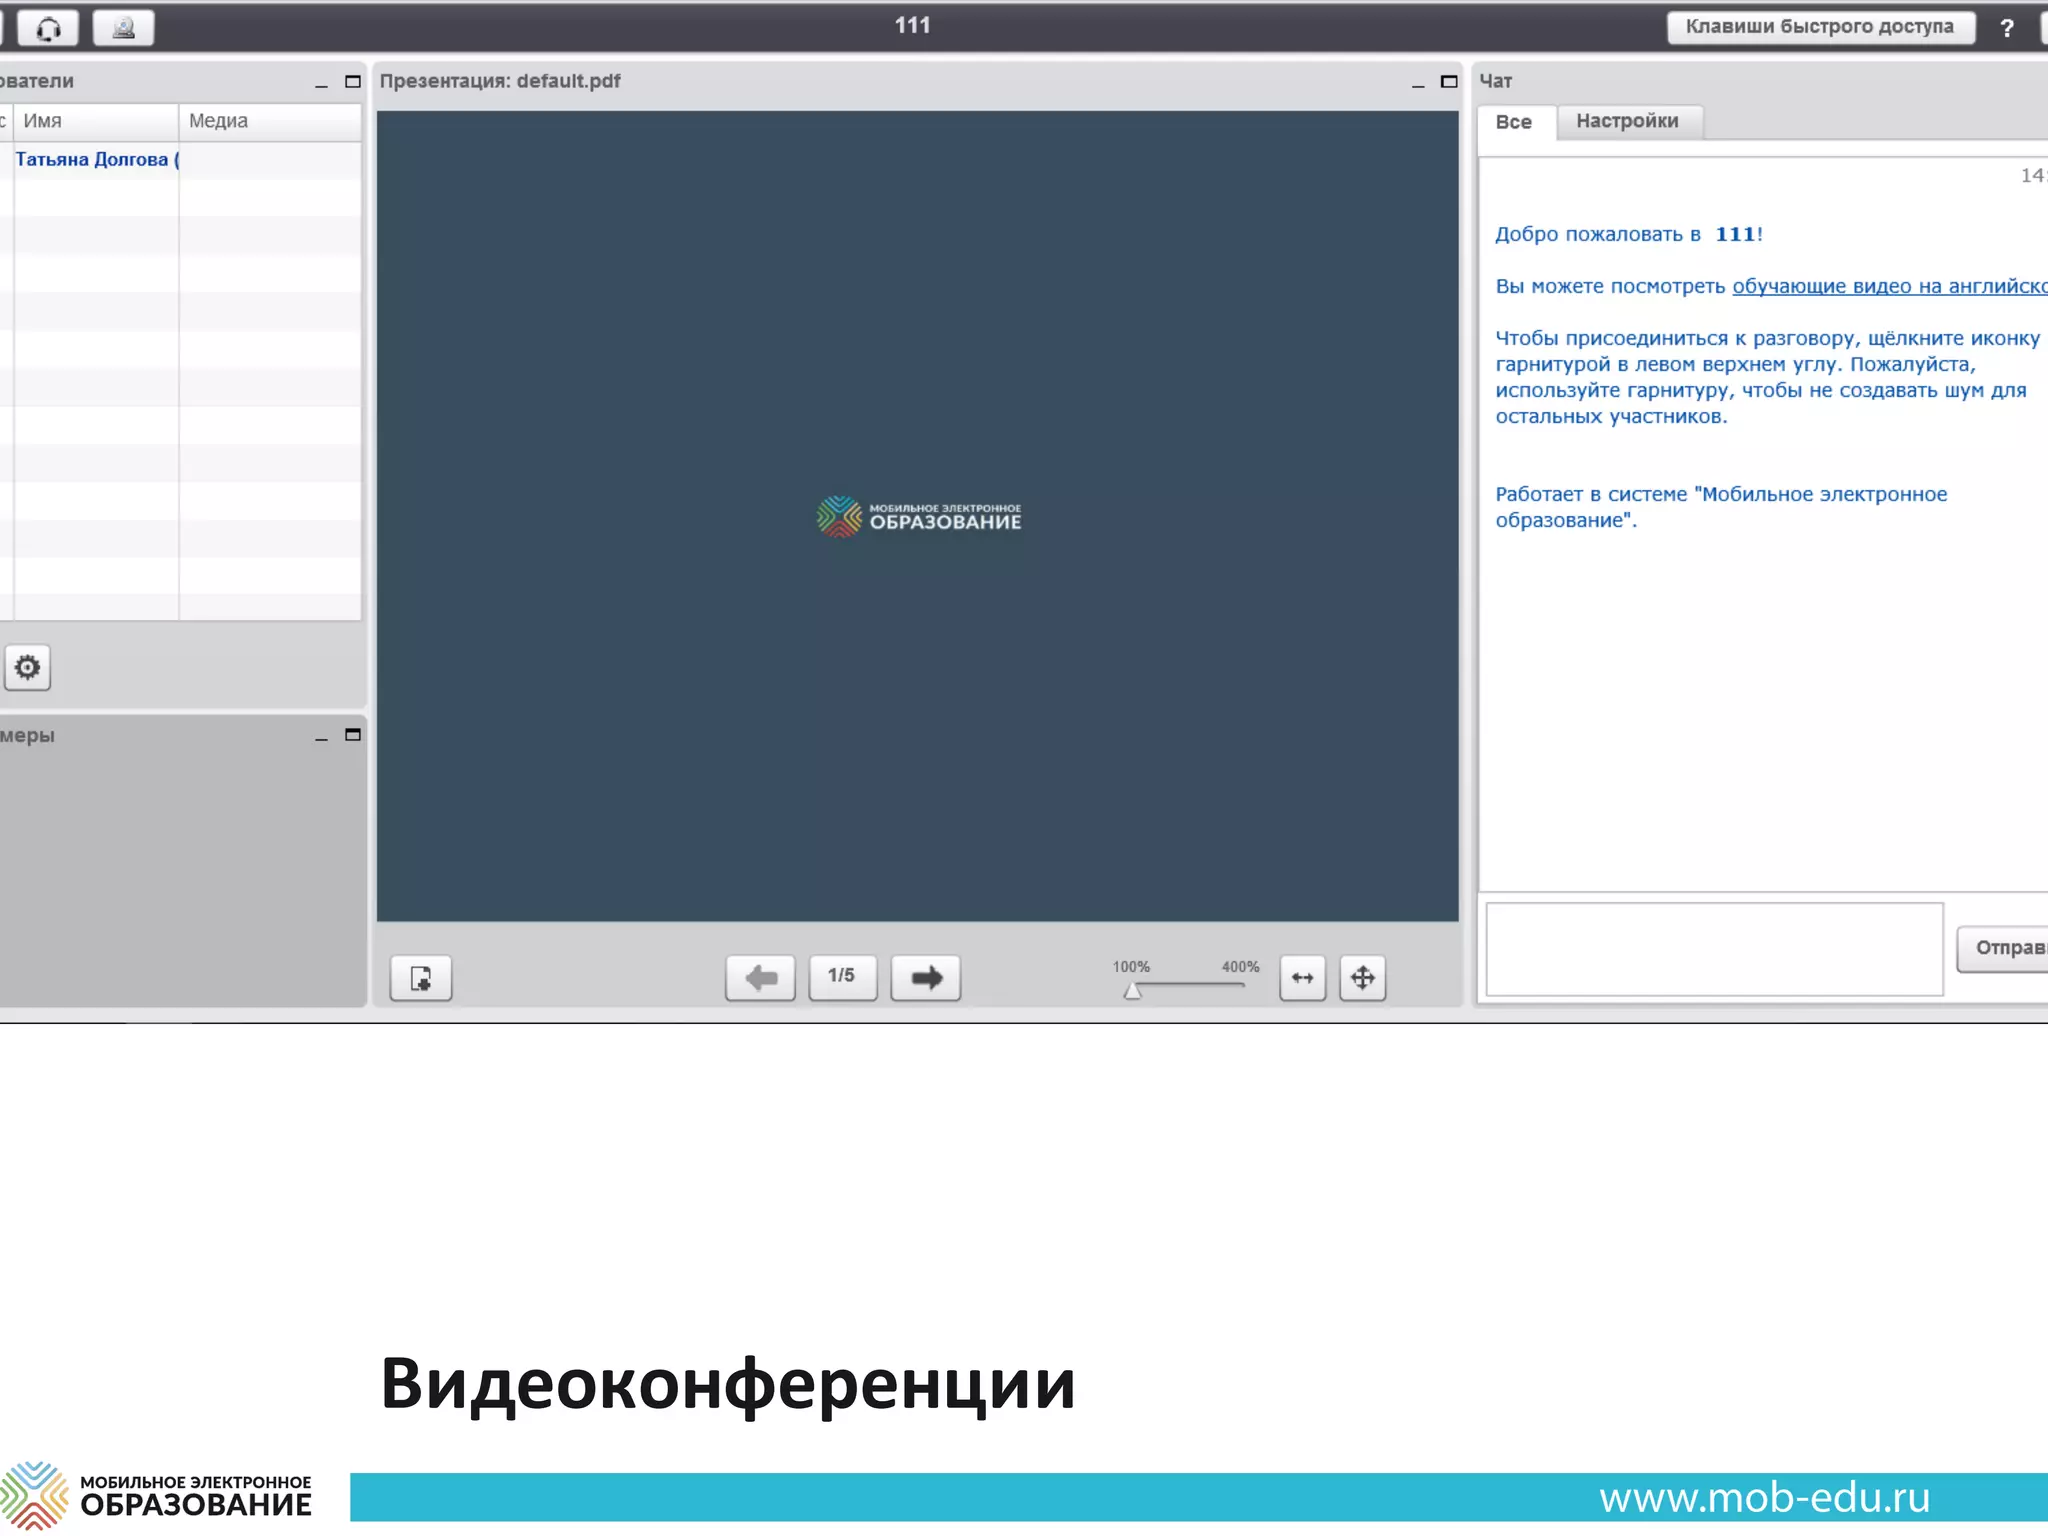This screenshot has width=2048, height=1536.
Task: Fit presentation to width icon
Action: click(x=1303, y=977)
